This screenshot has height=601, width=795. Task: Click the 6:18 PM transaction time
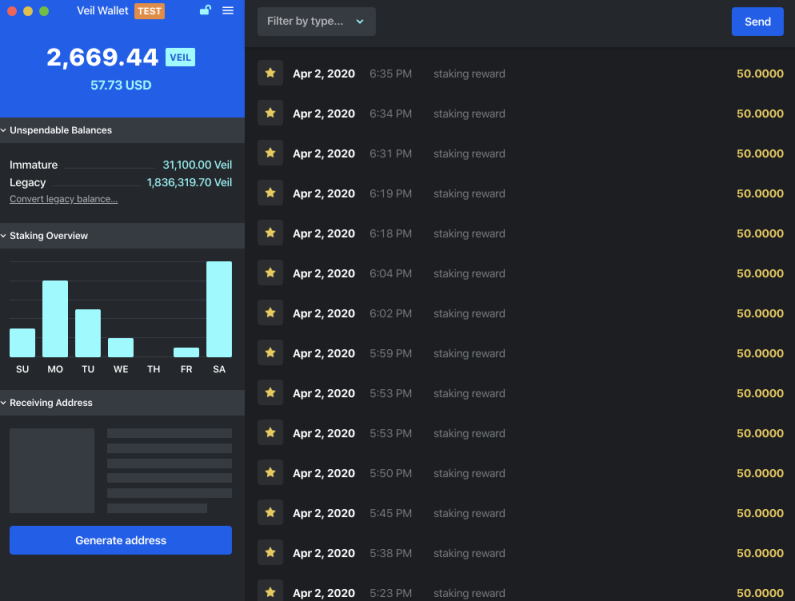[x=390, y=234]
